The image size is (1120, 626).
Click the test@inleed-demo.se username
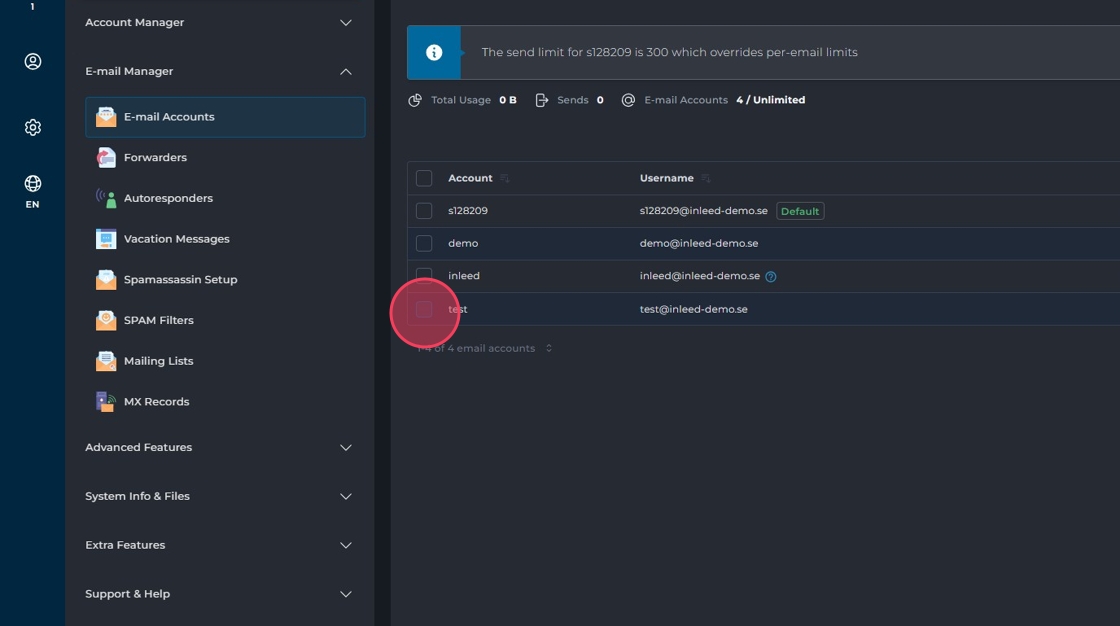(693, 310)
